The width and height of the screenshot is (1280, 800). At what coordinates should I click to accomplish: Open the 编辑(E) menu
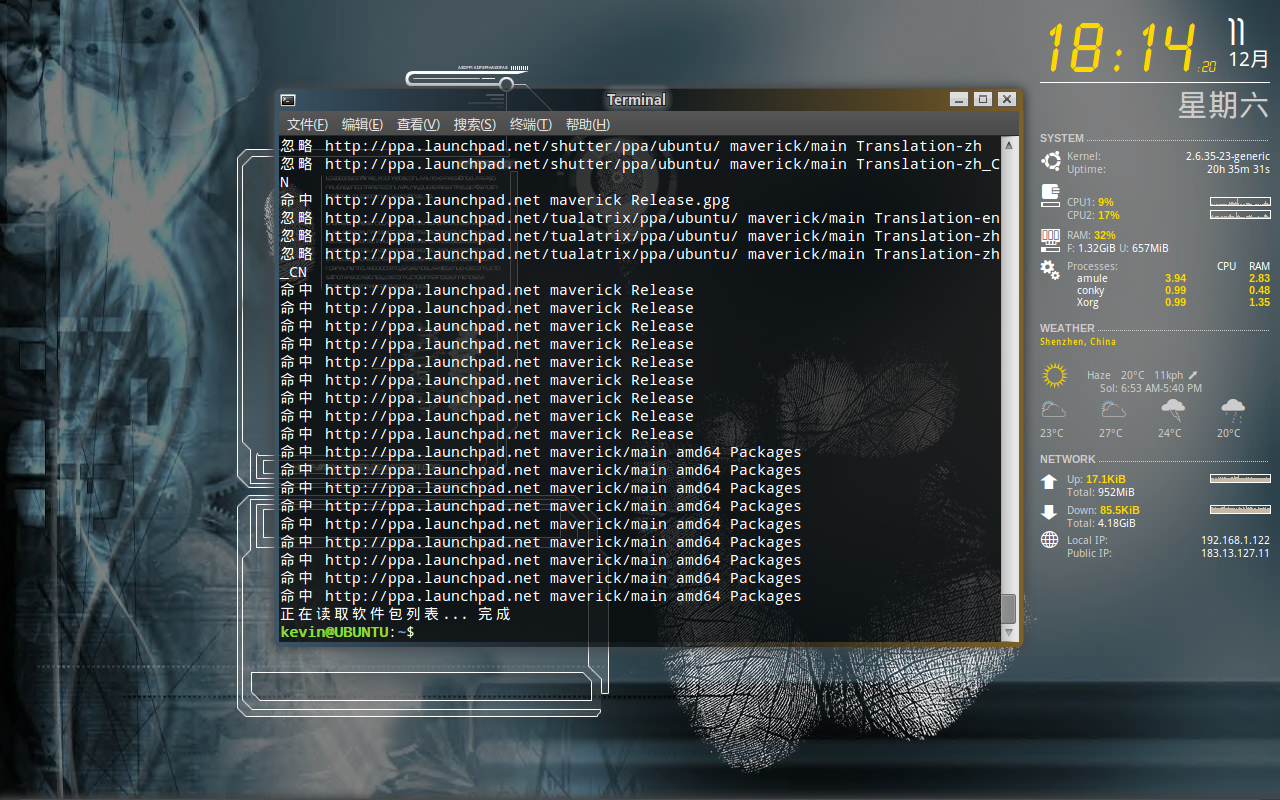click(362, 124)
